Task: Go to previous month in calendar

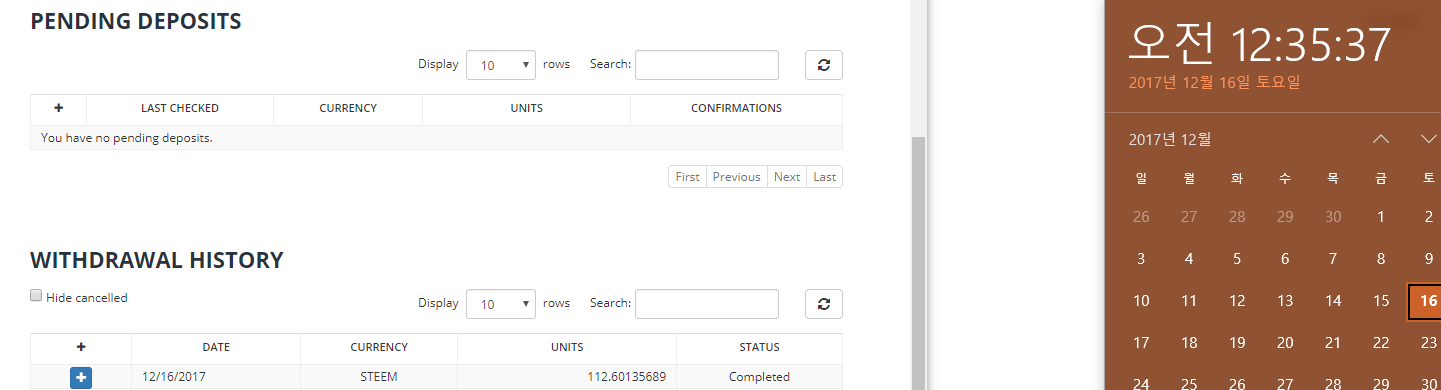Action: tap(1381, 139)
